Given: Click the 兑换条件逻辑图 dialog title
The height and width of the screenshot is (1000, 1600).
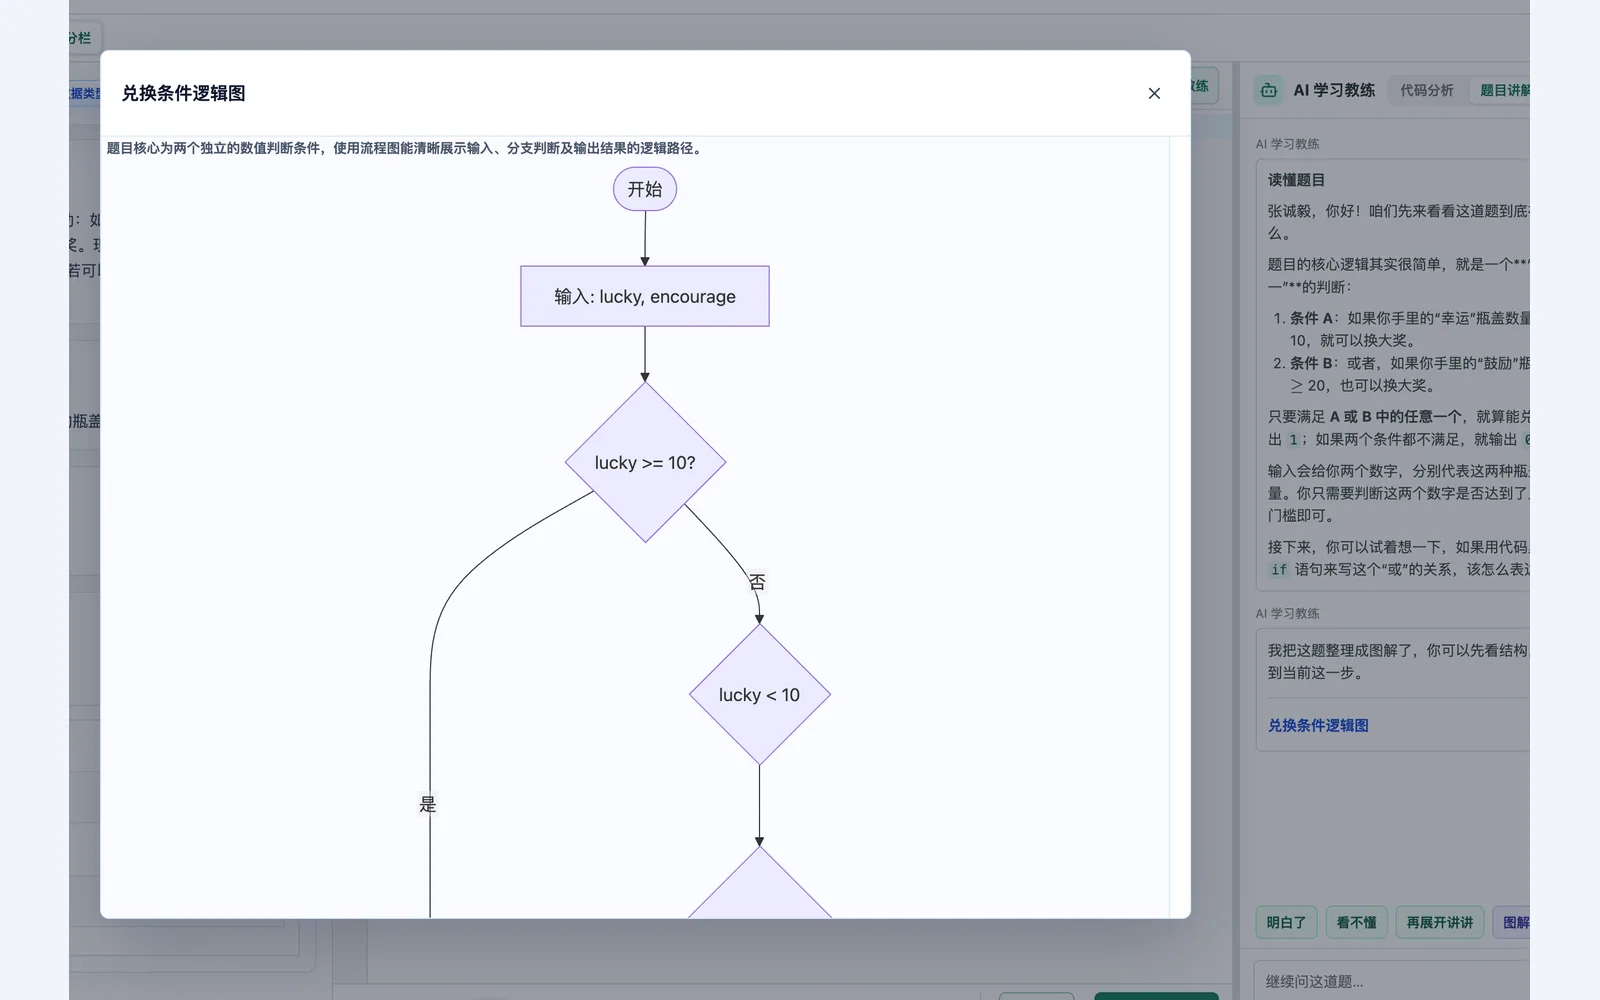Looking at the screenshot, I should pos(184,93).
